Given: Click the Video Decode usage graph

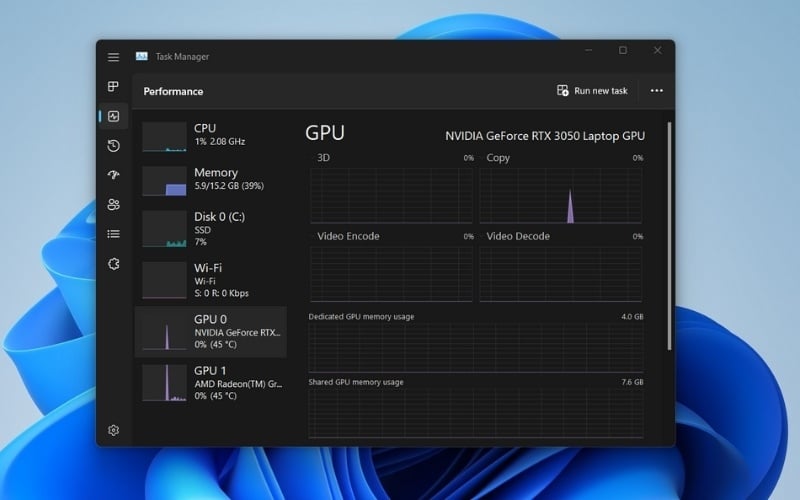Looking at the screenshot, I should pyautogui.click(x=561, y=274).
